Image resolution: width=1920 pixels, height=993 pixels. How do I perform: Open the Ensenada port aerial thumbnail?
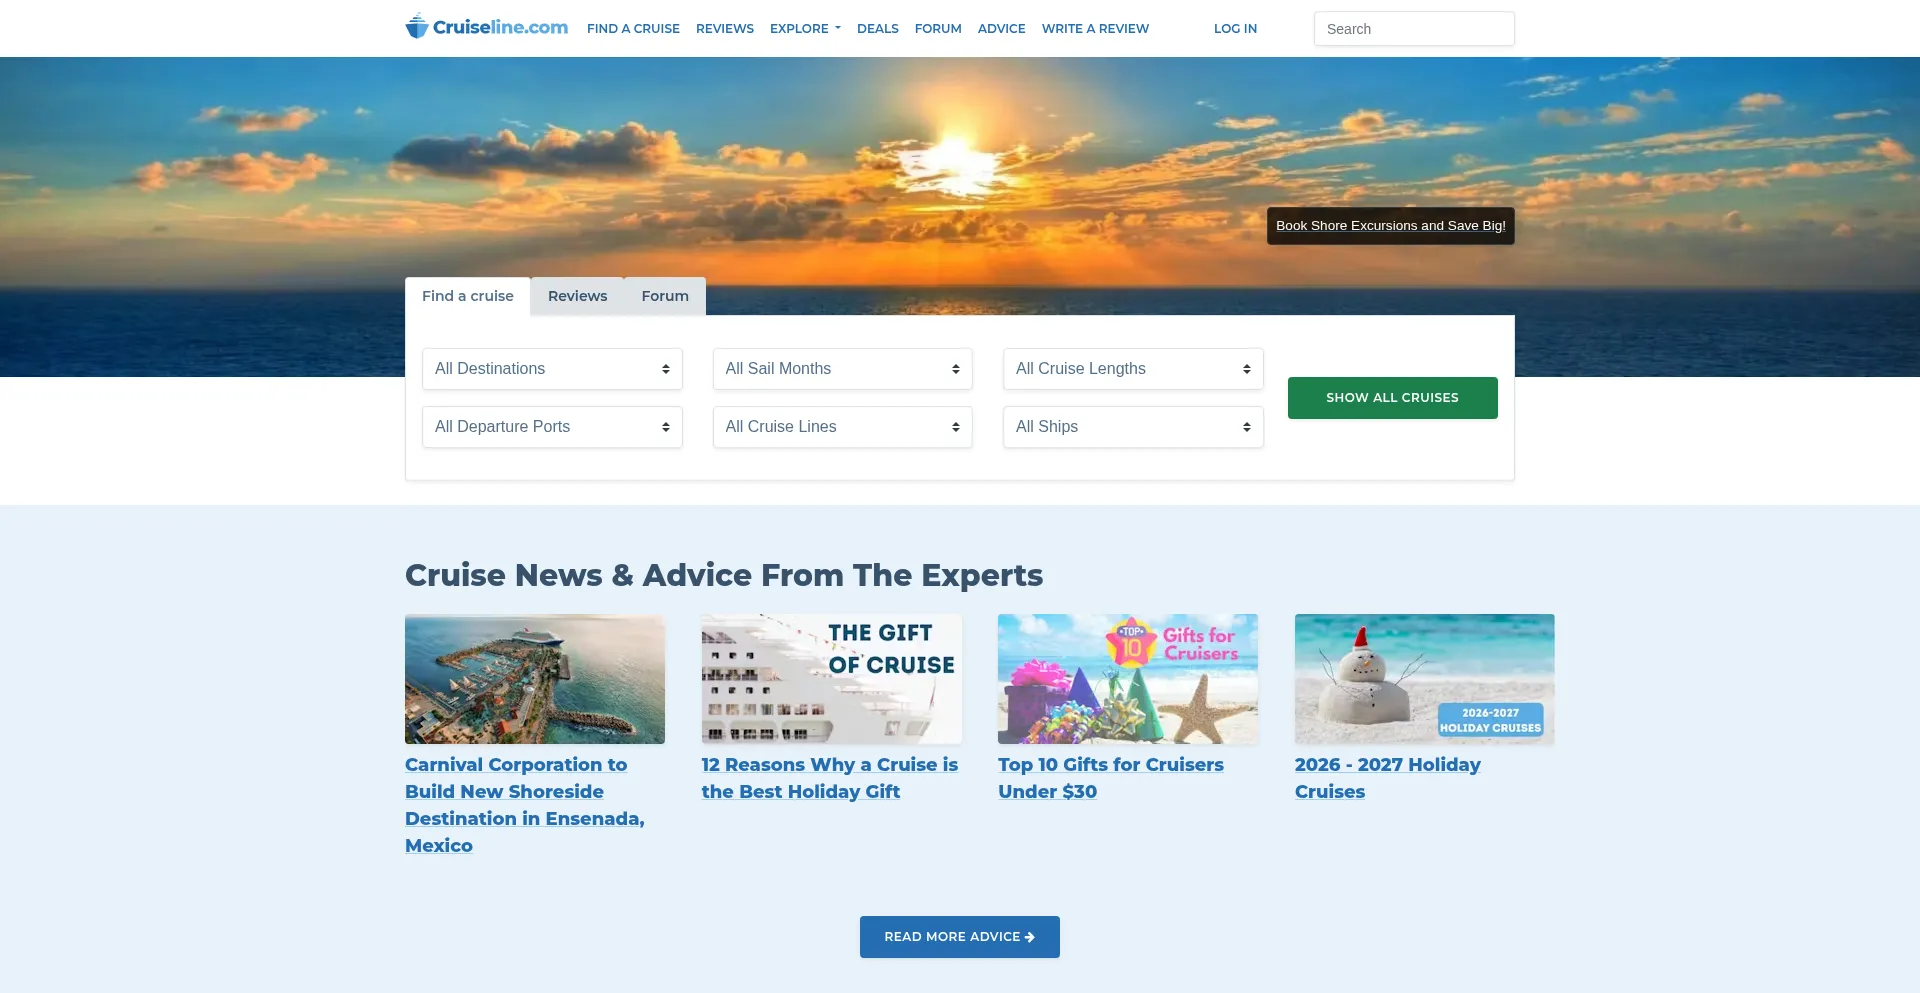coord(535,679)
